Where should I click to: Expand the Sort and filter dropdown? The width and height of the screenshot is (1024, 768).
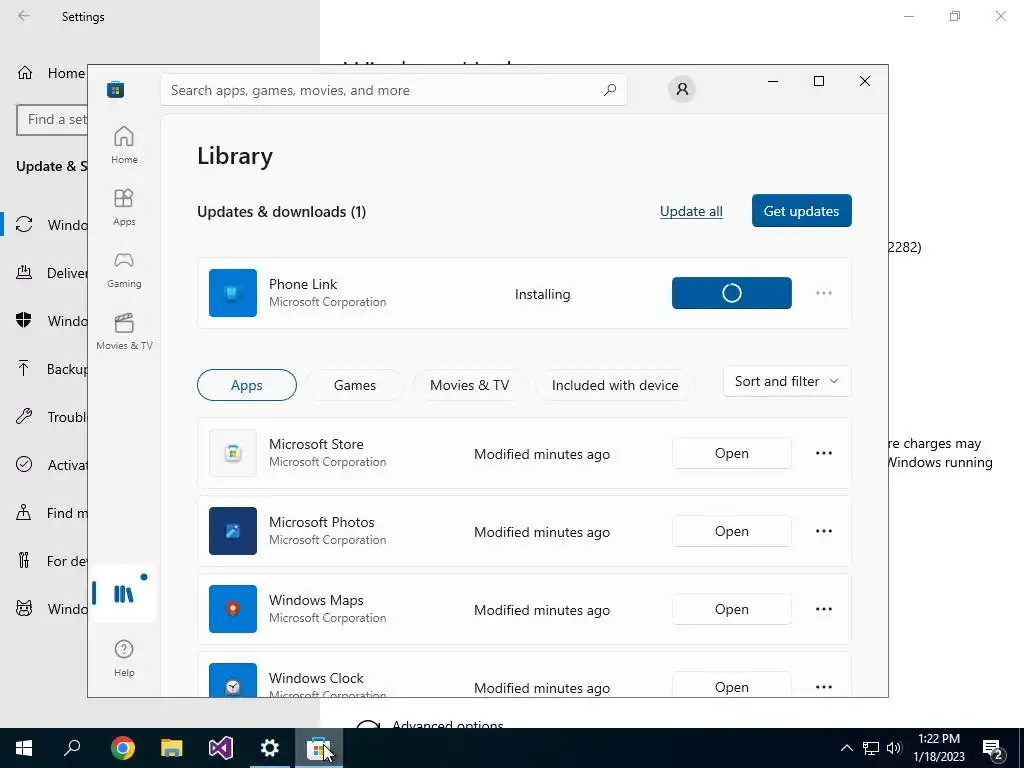click(787, 381)
